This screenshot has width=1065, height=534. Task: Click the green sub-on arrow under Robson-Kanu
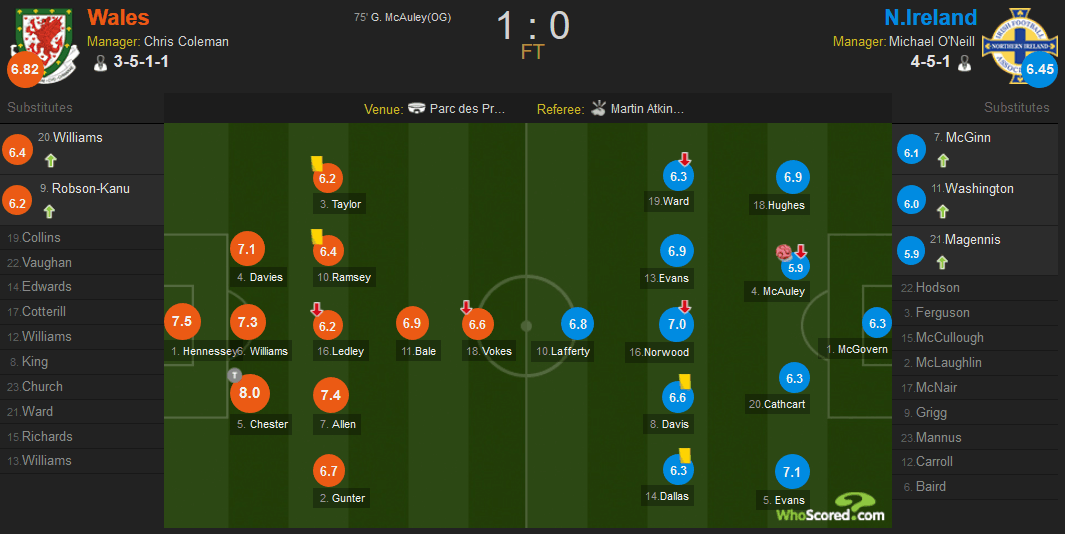49,211
